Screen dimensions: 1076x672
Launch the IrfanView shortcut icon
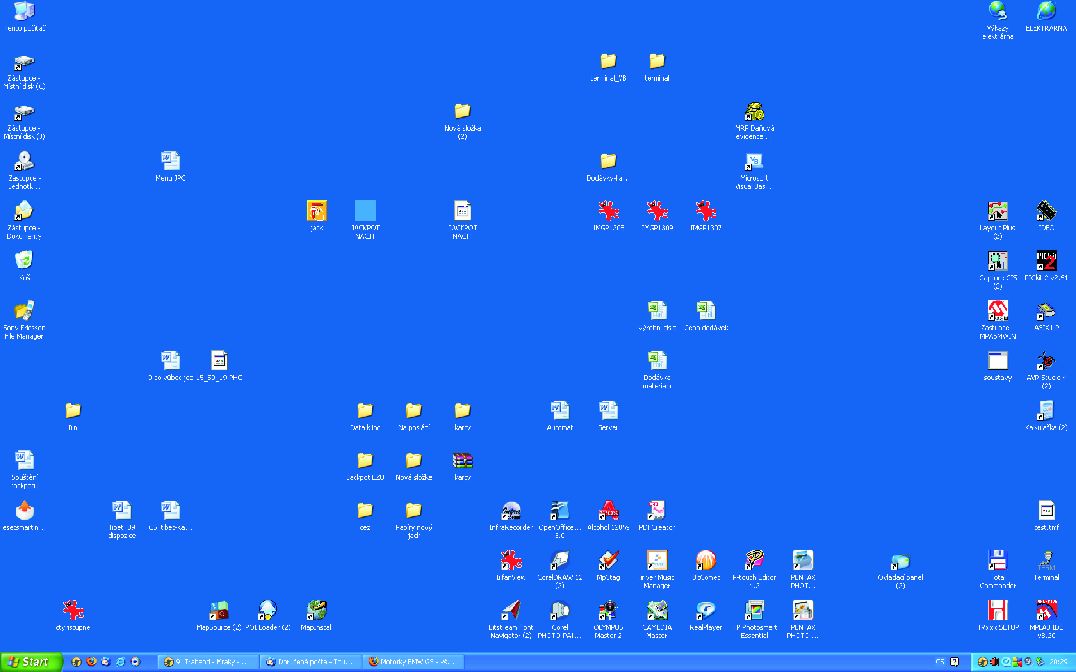511,562
